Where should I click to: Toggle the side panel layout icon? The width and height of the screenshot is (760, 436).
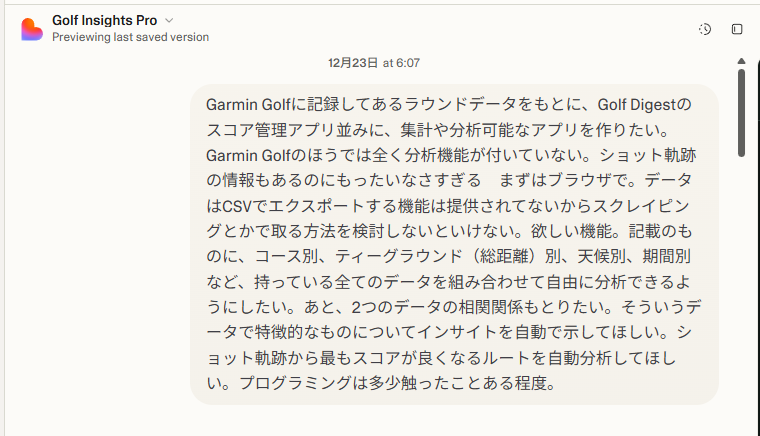737,29
